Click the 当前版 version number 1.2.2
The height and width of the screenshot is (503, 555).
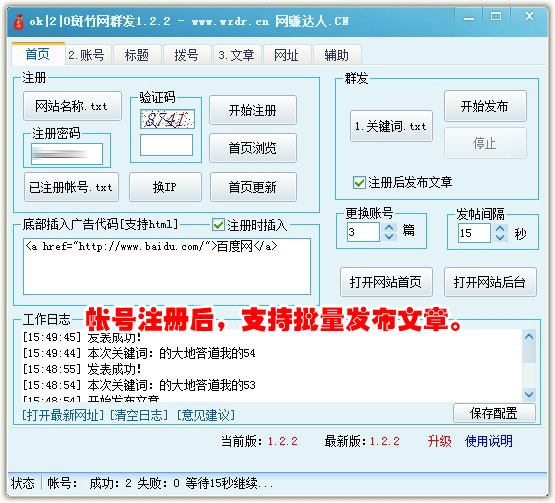(x=282, y=441)
